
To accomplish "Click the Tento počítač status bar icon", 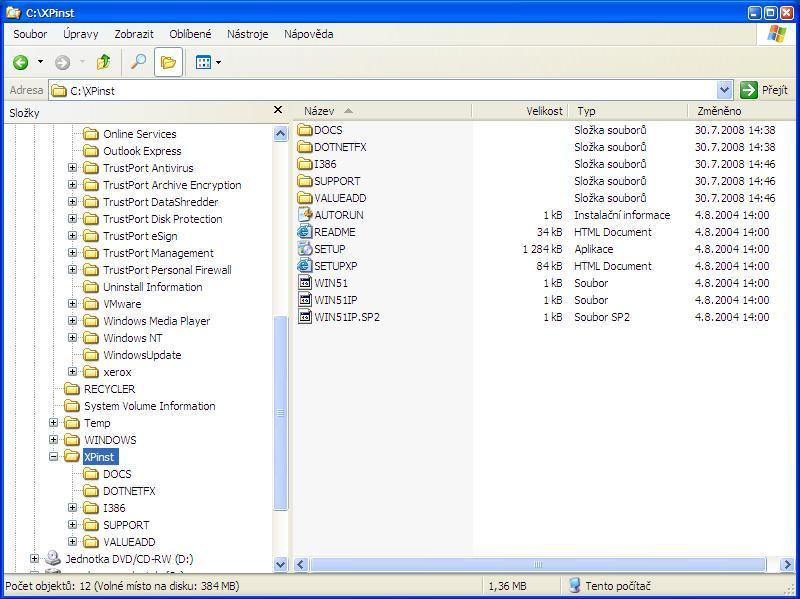I will (574, 586).
